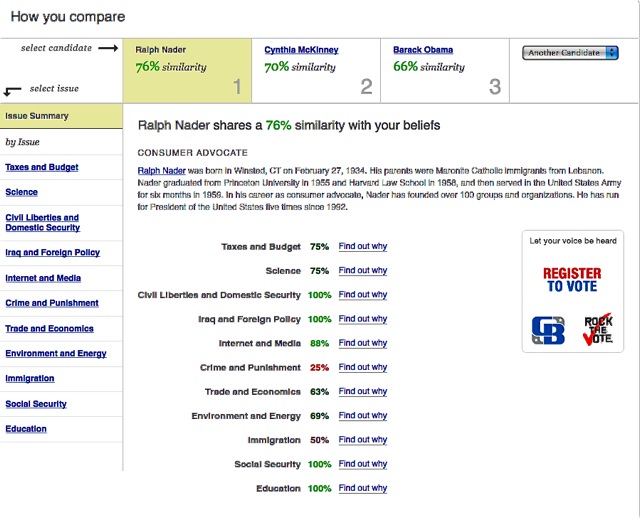Open Iraq and Foreign Policy sidebar link
640x518 pixels.
point(53,252)
